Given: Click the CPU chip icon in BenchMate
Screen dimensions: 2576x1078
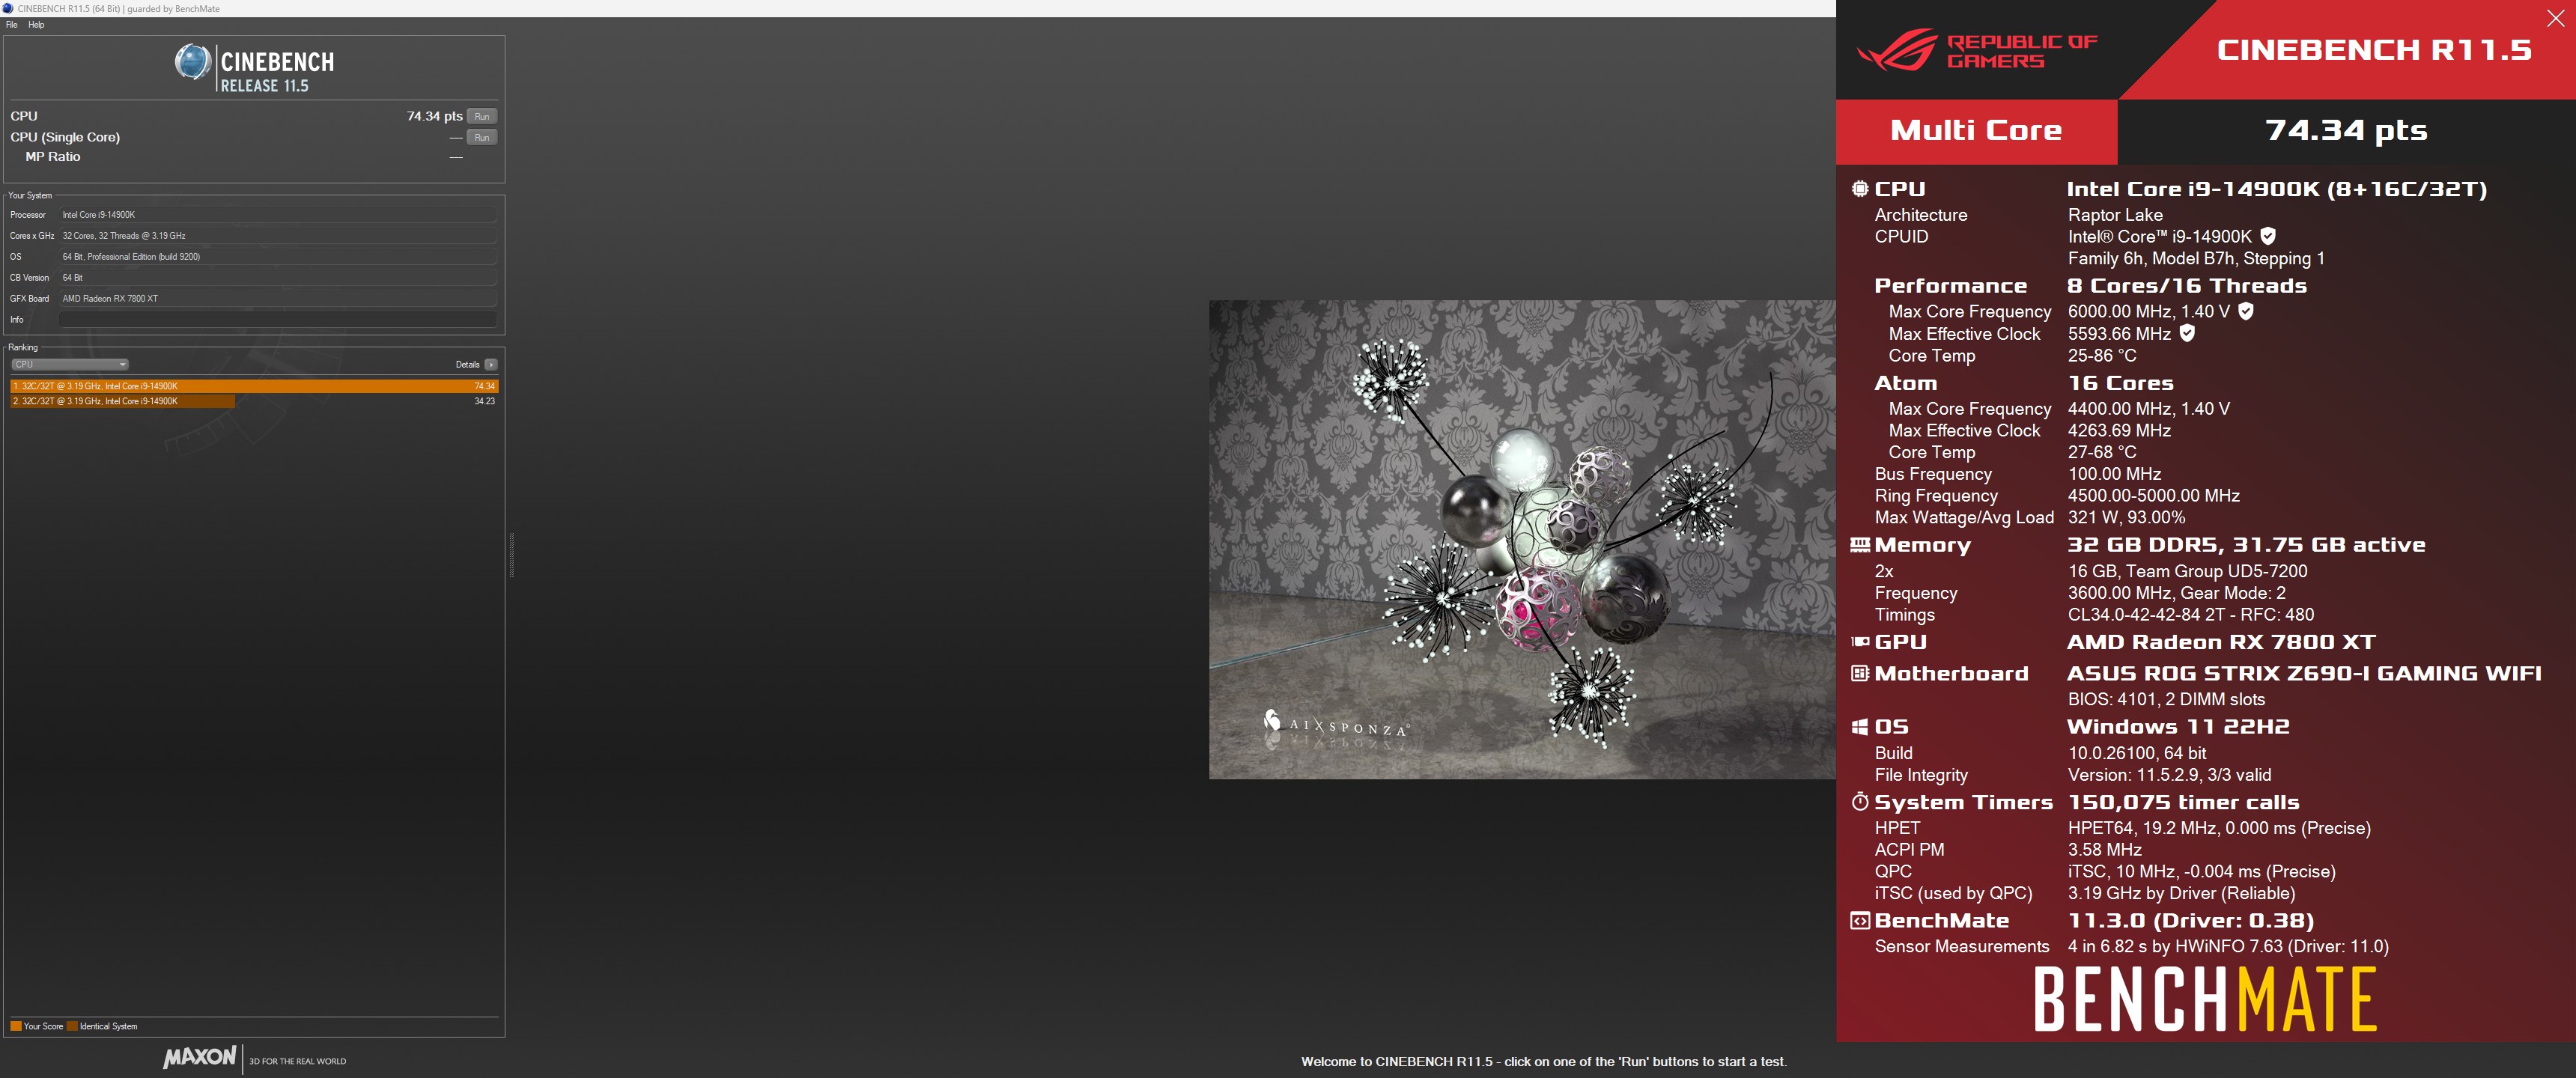Looking at the screenshot, I should click(1860, 189).
